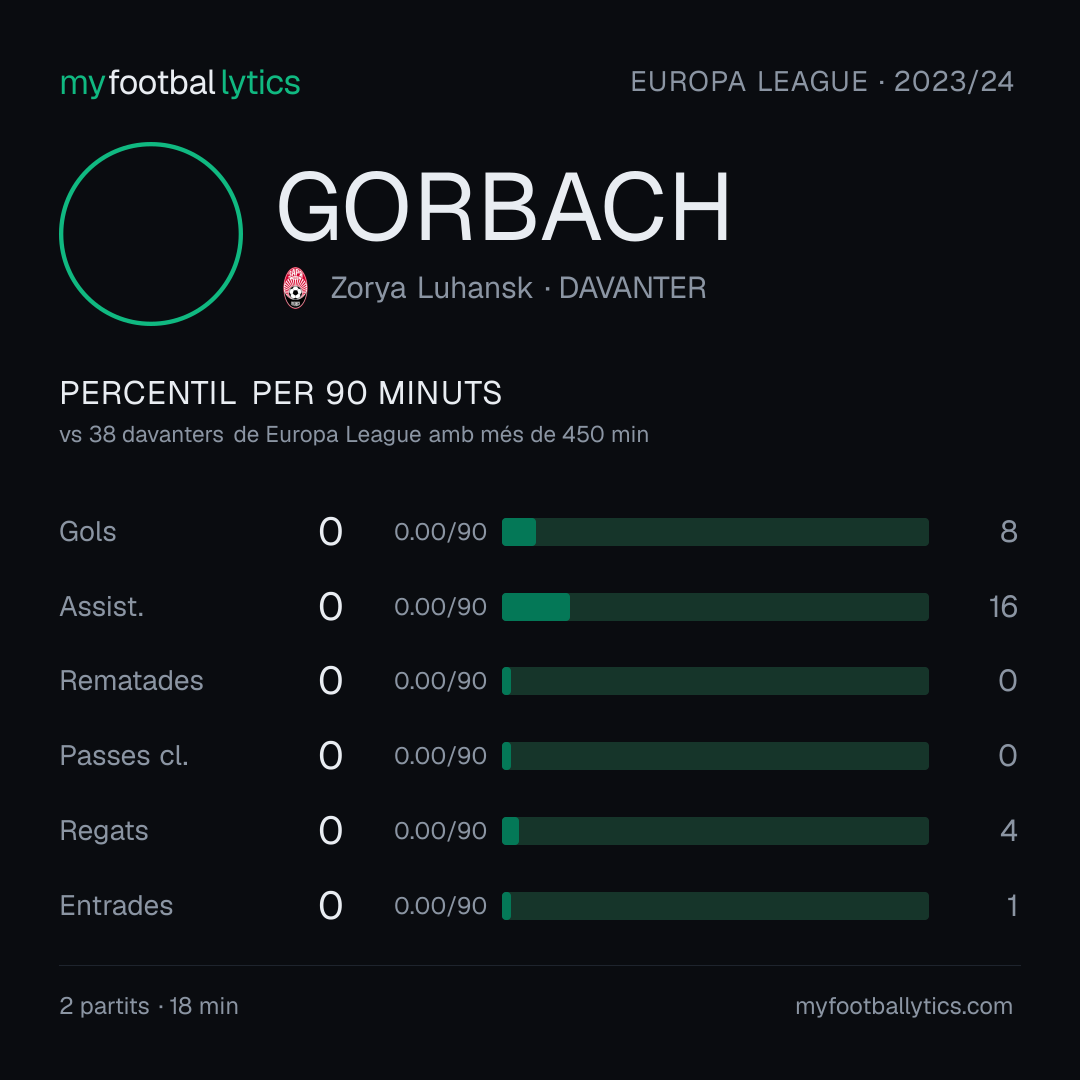Open the myfootballytics.com link
This screenshot has width=1080, height=1080.
click(x=904, y=1006)
